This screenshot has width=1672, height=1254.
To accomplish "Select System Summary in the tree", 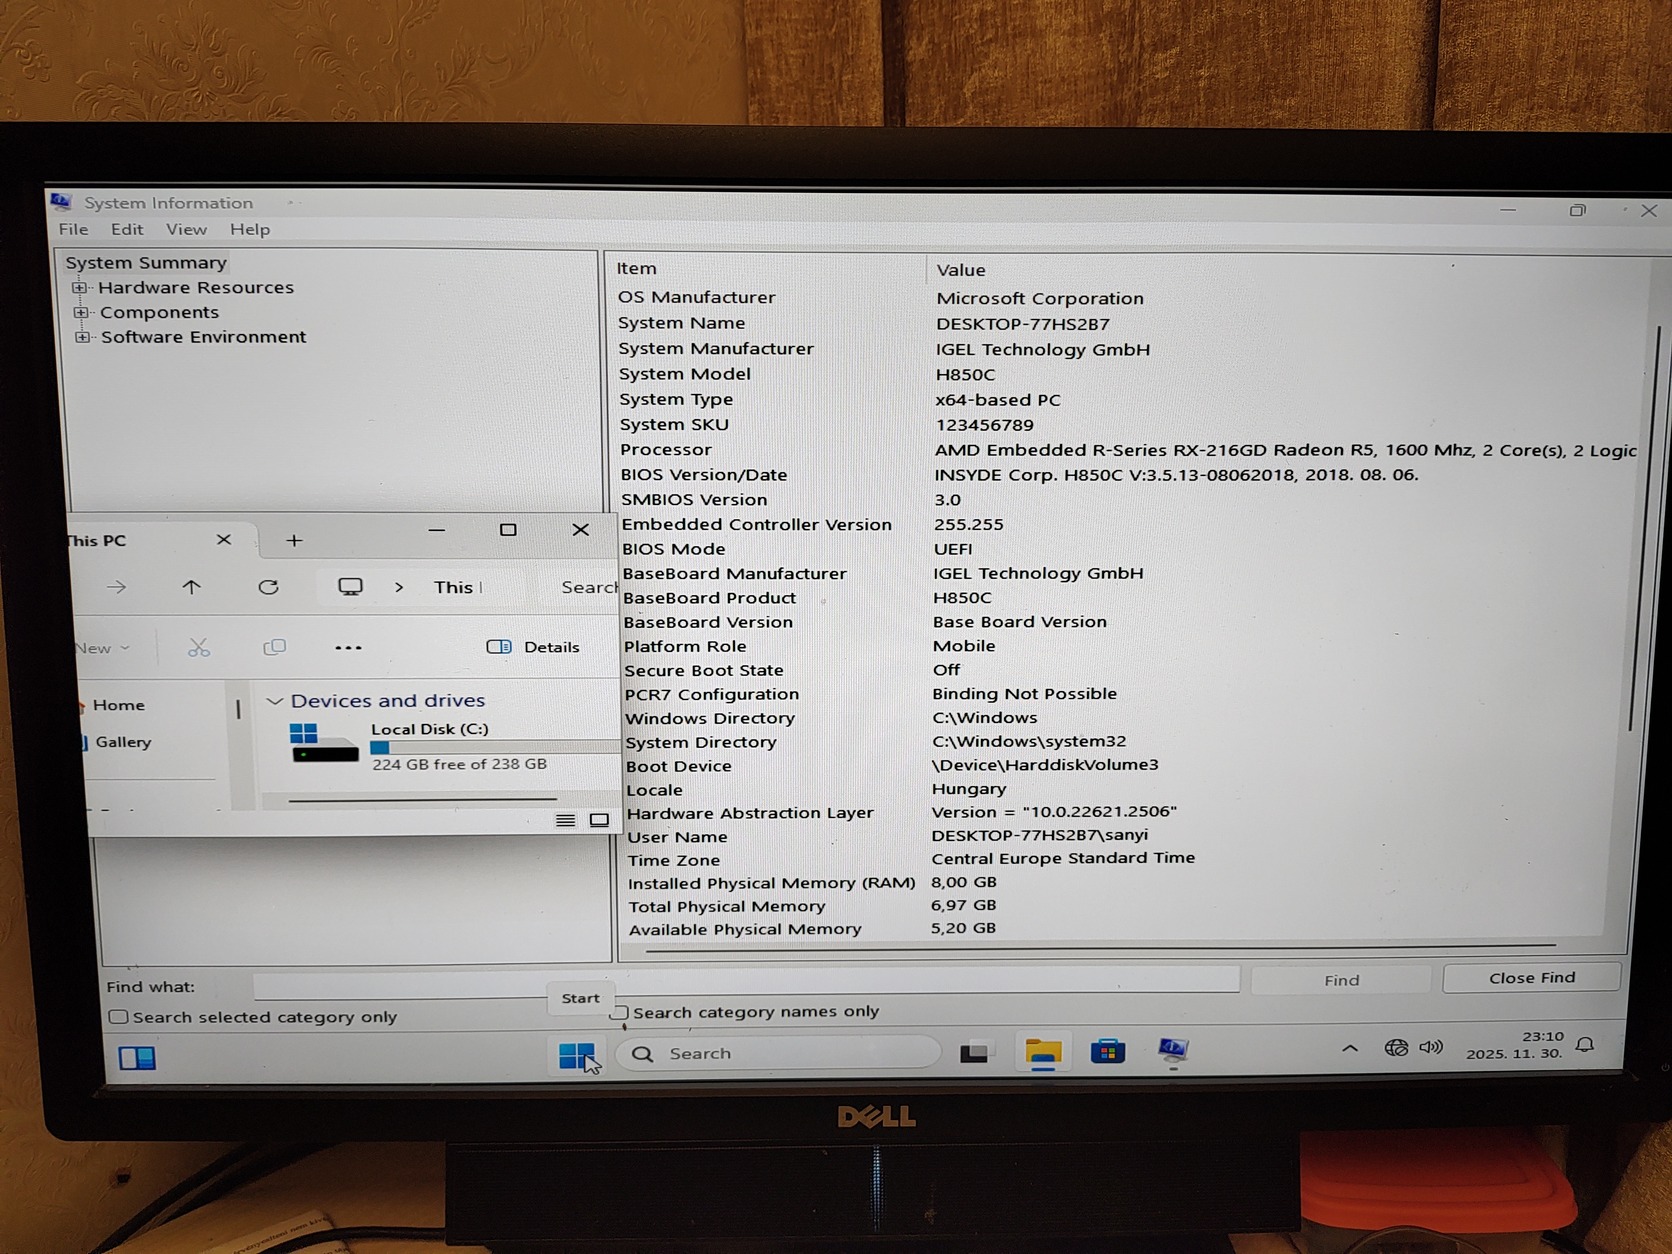I will point(146,262).
